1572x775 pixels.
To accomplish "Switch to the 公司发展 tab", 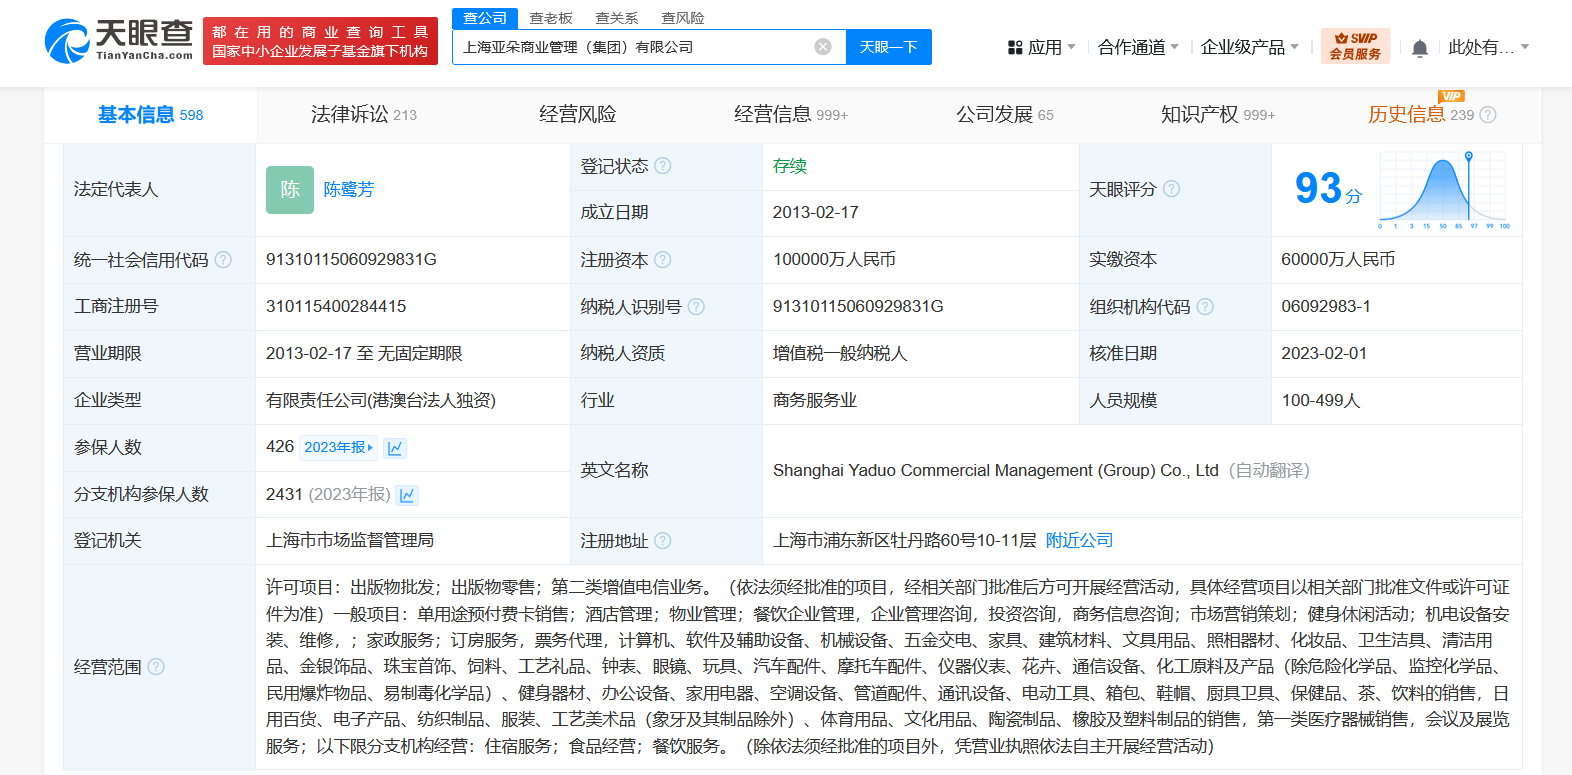I will pyautogui.click(x=1004, y=115).
